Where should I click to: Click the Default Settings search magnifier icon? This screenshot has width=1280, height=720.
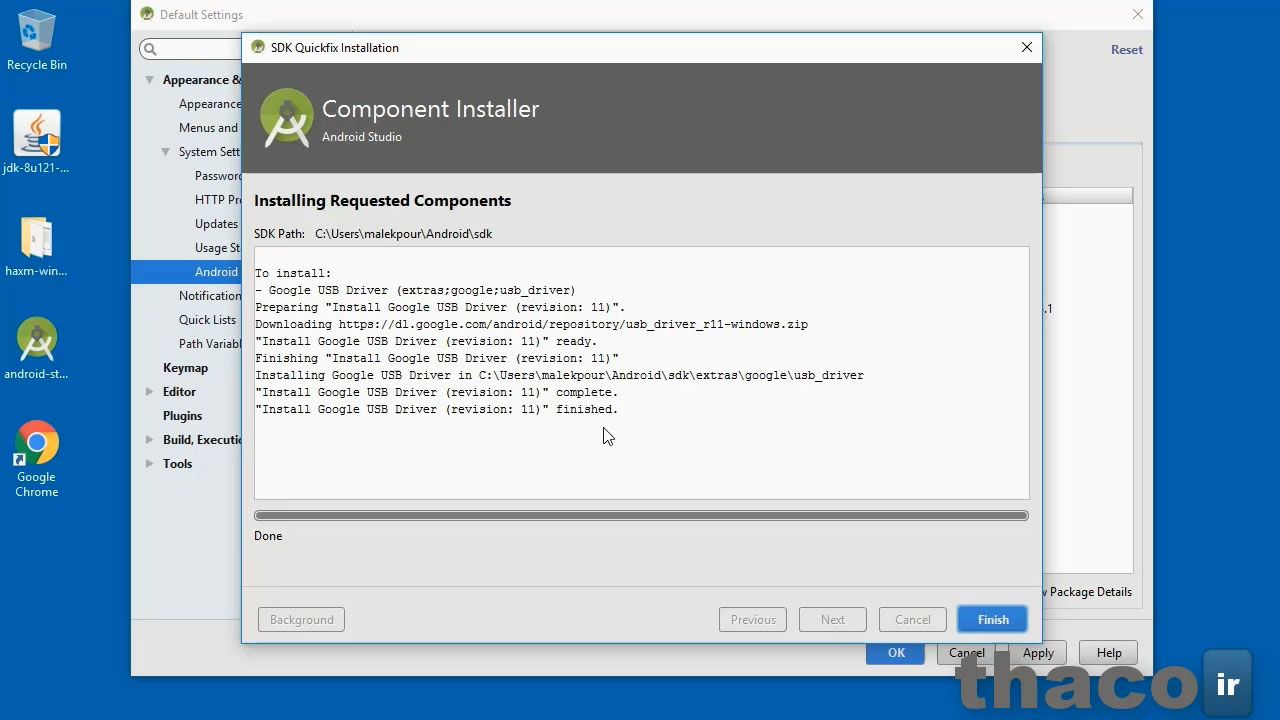(150, 49)
